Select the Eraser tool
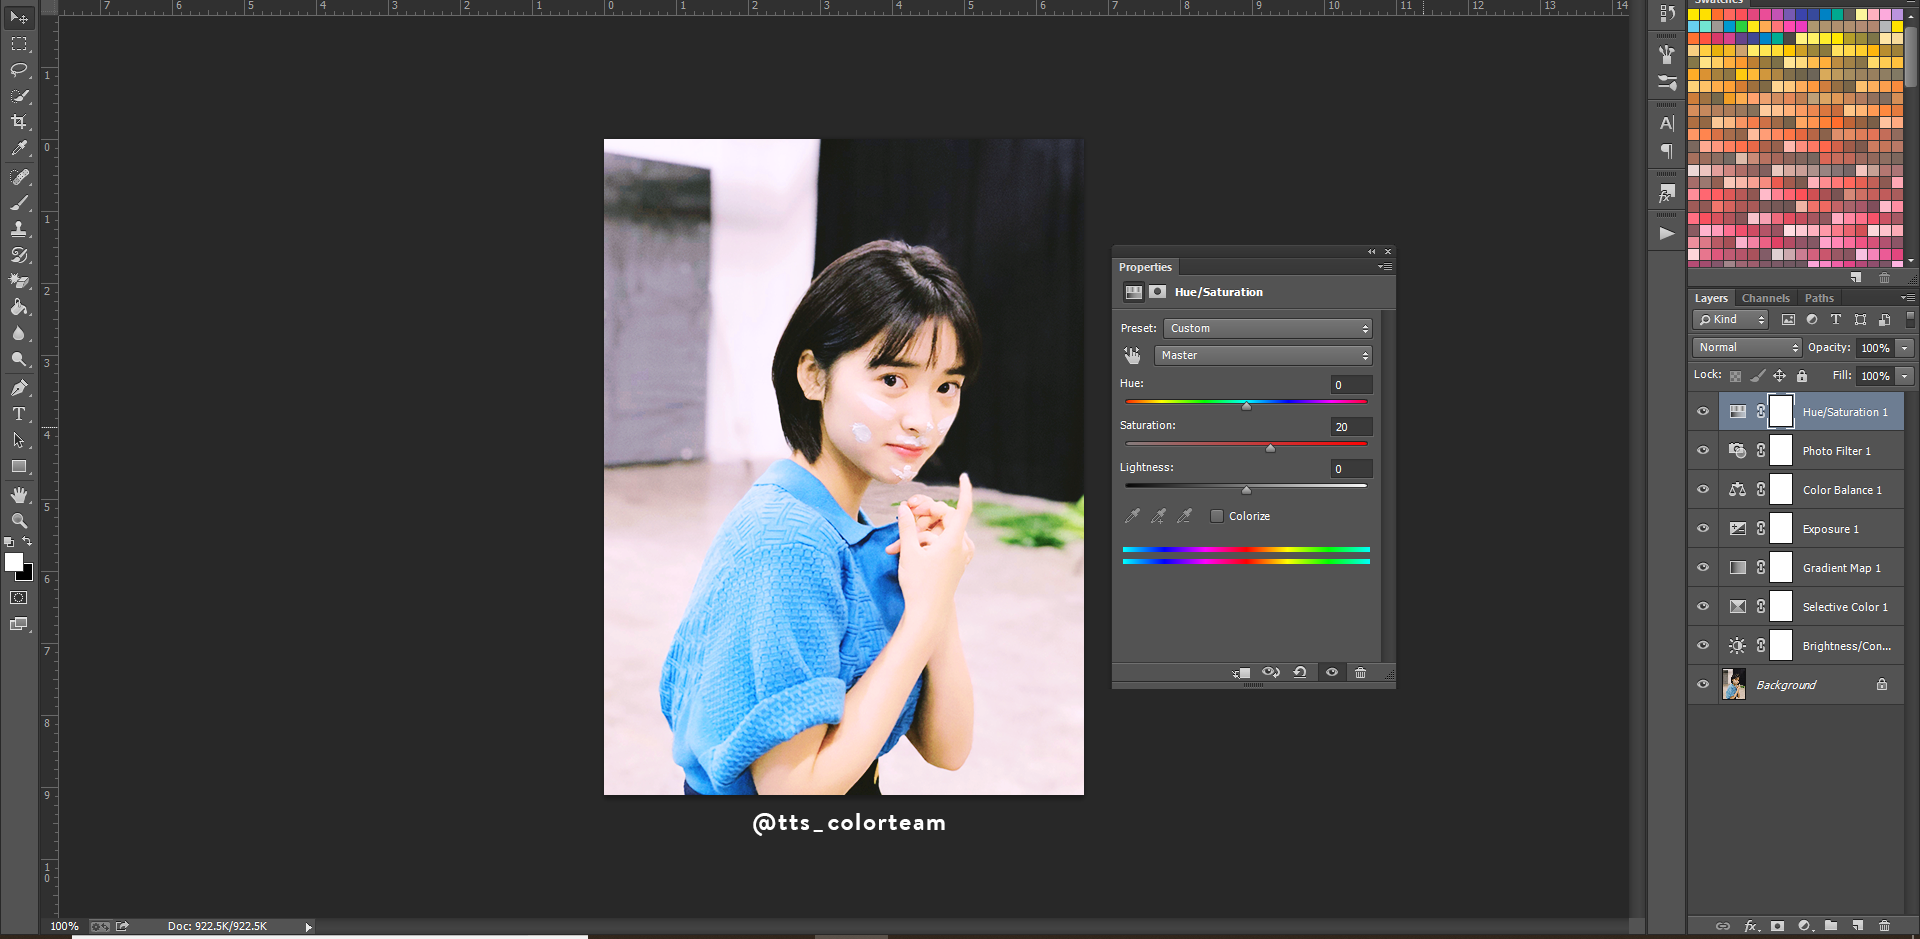Image resolution: width=1920 pixels, height=939 pixels. coord(19,281)
